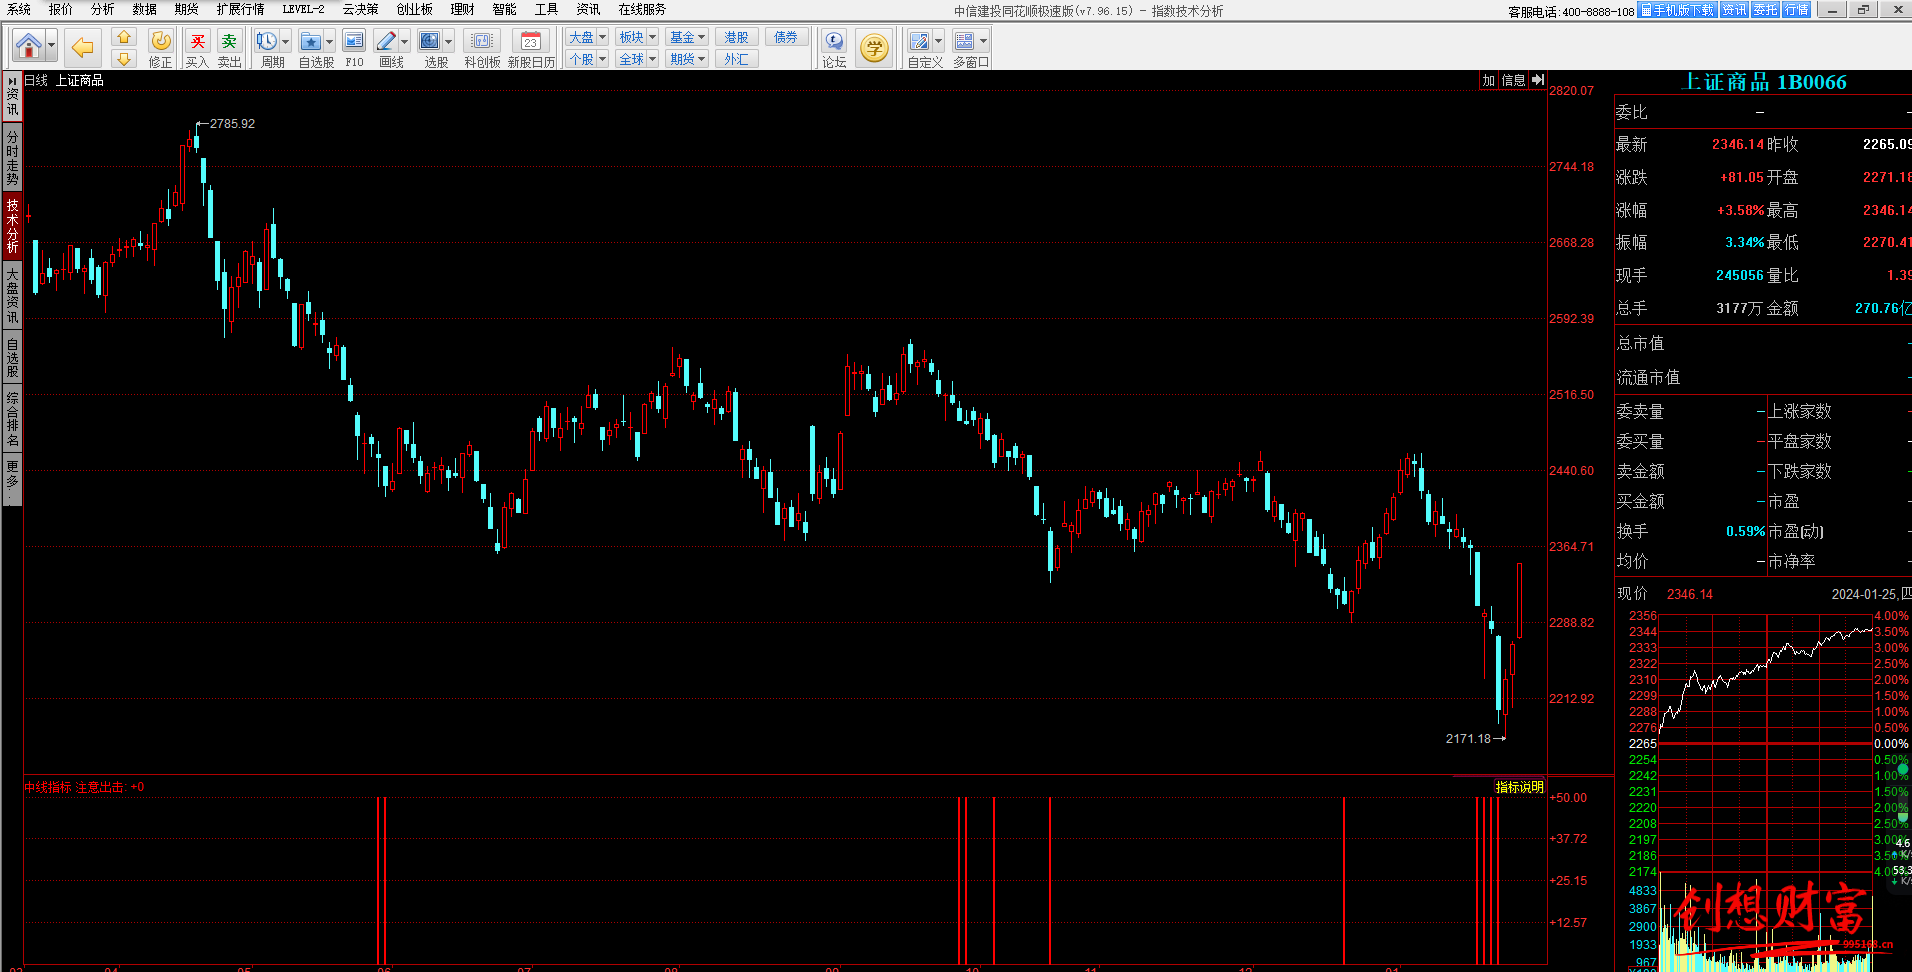The height and width of the screenshot is (972, 1912).
Task: Open the 数据 data menu
Action: pyautogui.click(x=145, y=9)
